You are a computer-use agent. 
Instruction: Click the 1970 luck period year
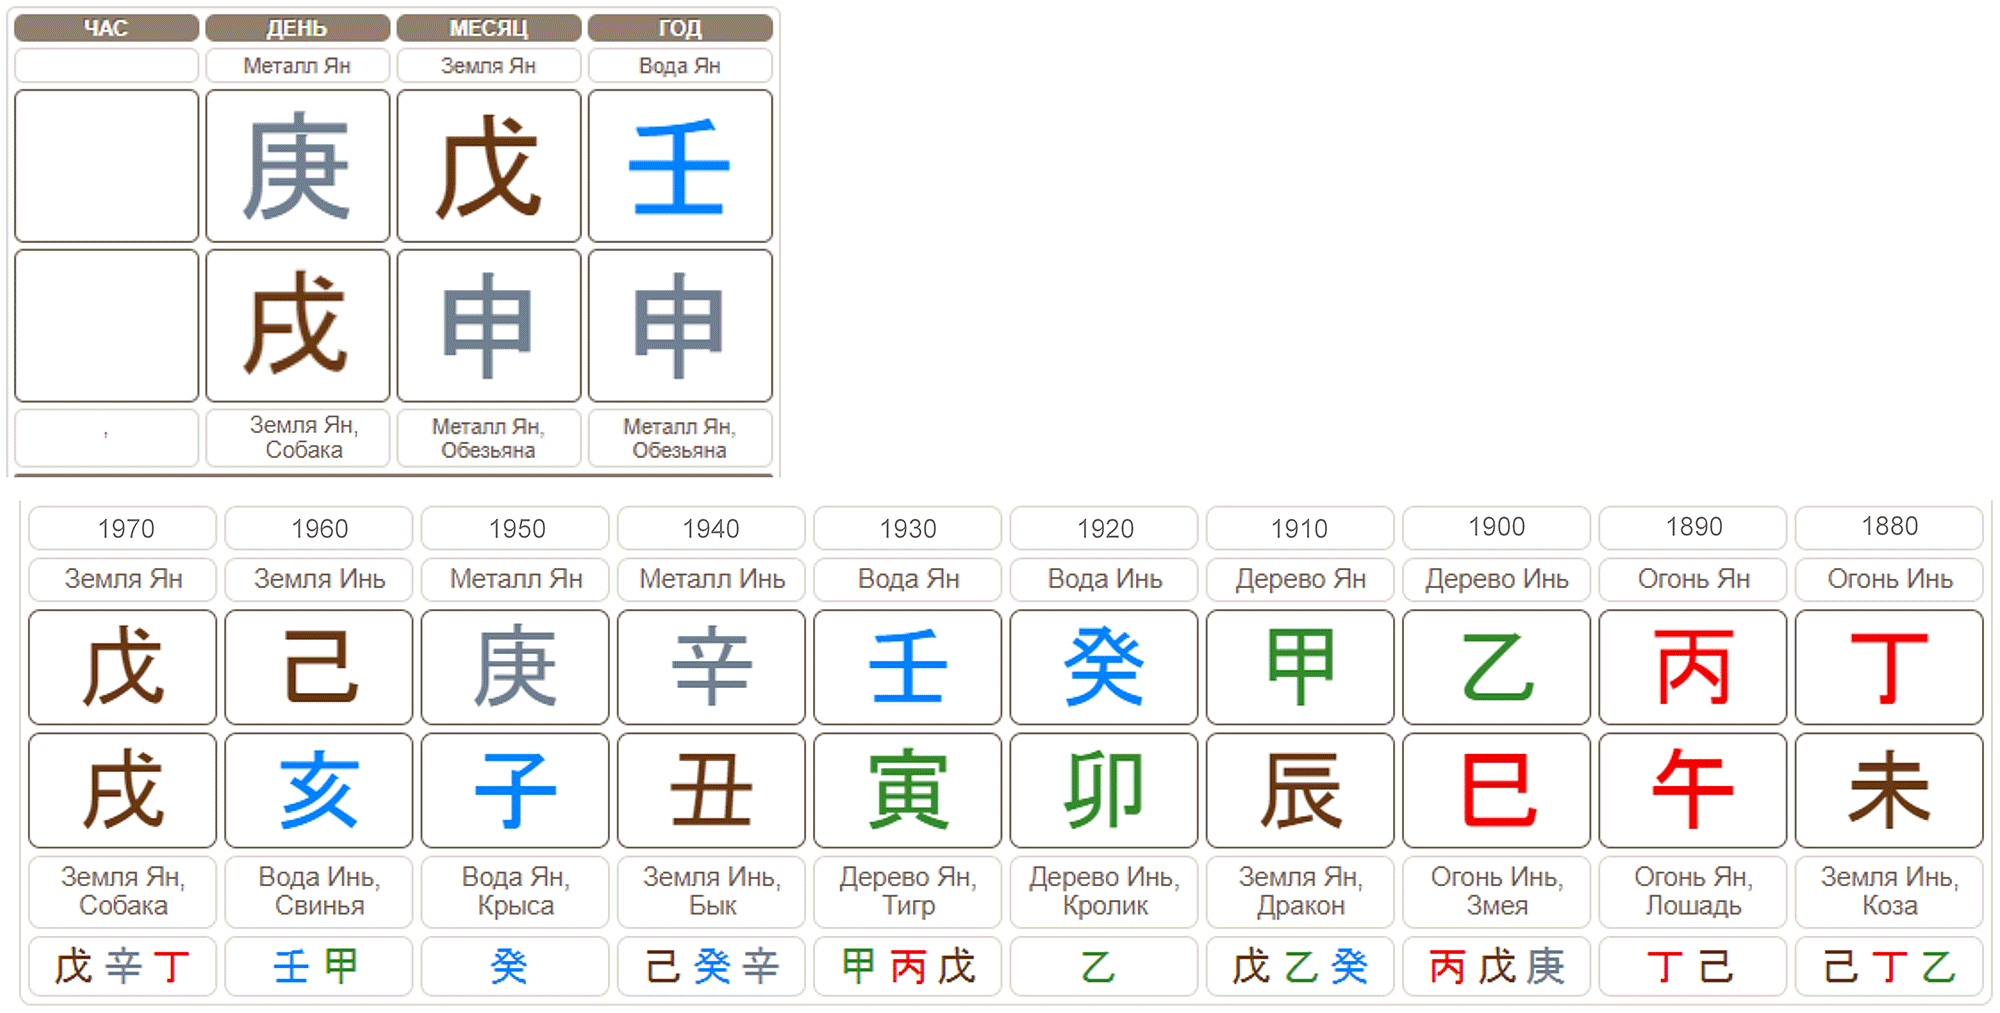[x=125, y=528]
